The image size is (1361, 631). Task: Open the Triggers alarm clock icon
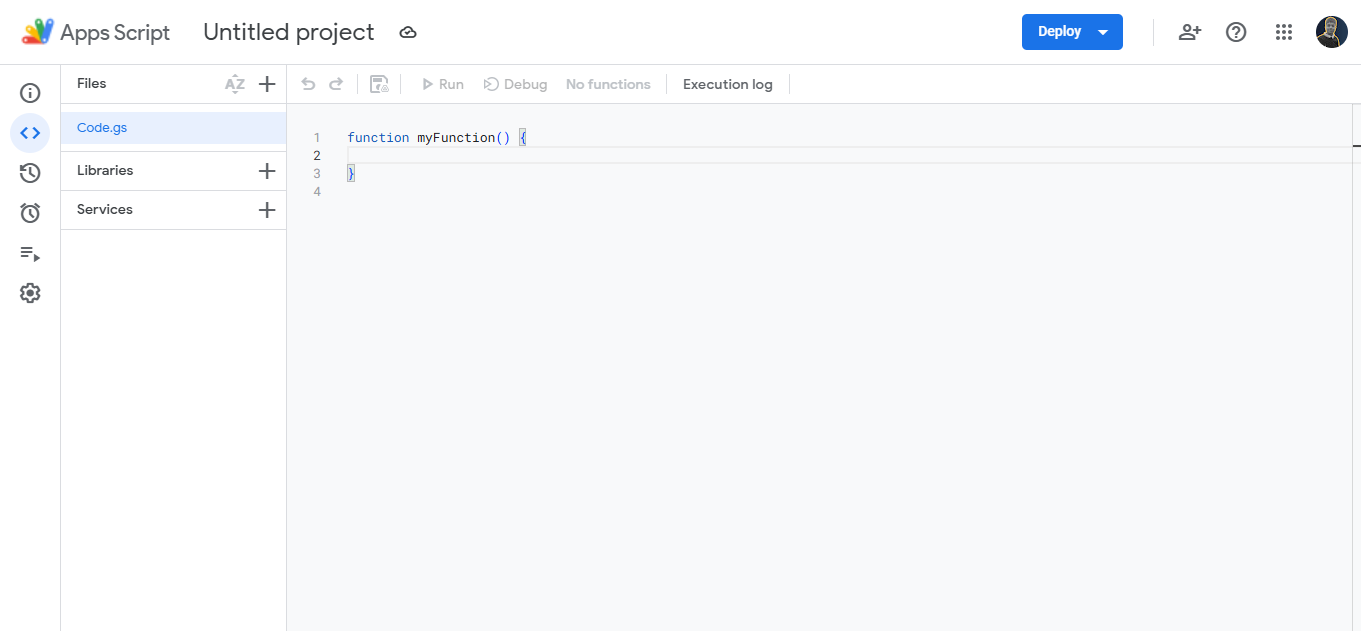tap(30, 213)
